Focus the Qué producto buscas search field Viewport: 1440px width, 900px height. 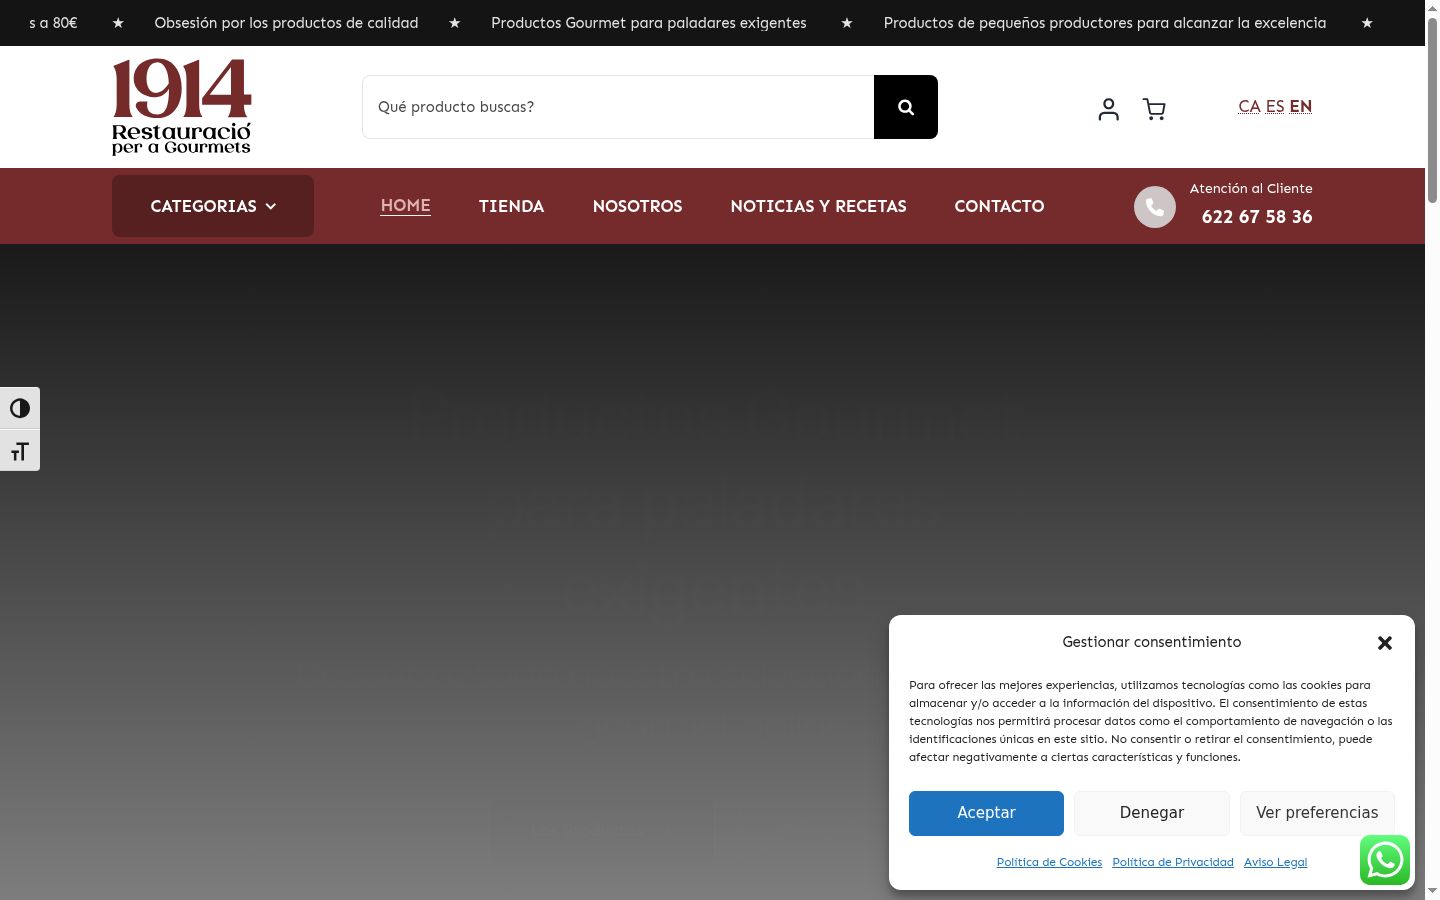click(618, 107)
